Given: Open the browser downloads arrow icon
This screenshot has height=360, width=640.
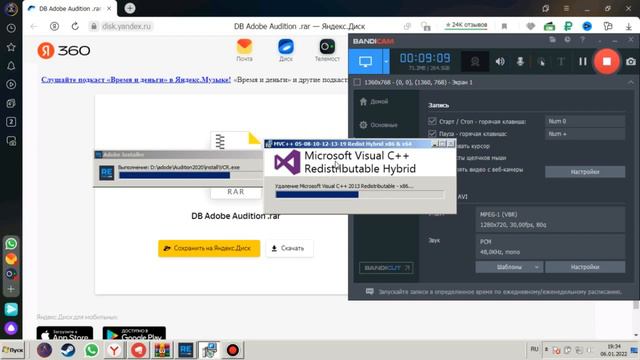Looking at the screenshot, I should [x=629, y=26].
